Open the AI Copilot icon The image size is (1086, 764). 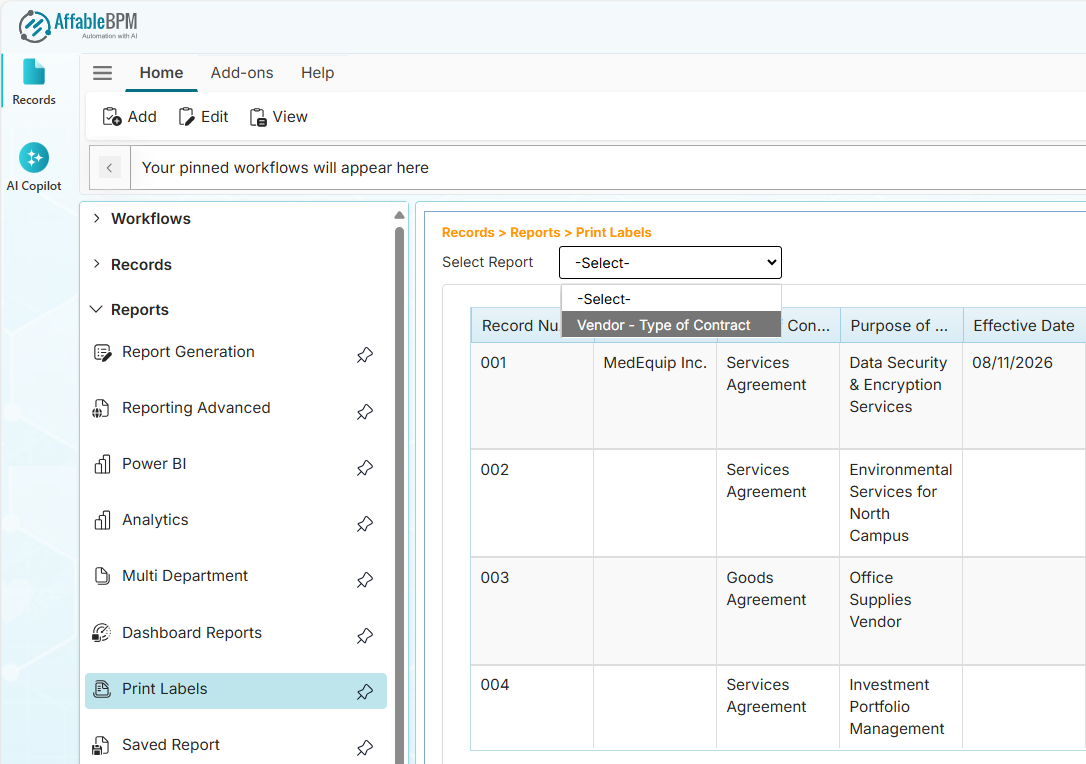coord(34,158)
